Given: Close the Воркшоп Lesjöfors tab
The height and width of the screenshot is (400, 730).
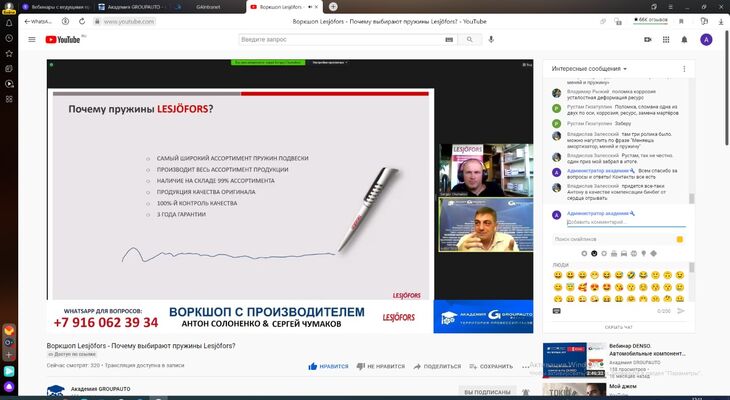Looking at the screenshot, I should [x=316, y=7].
